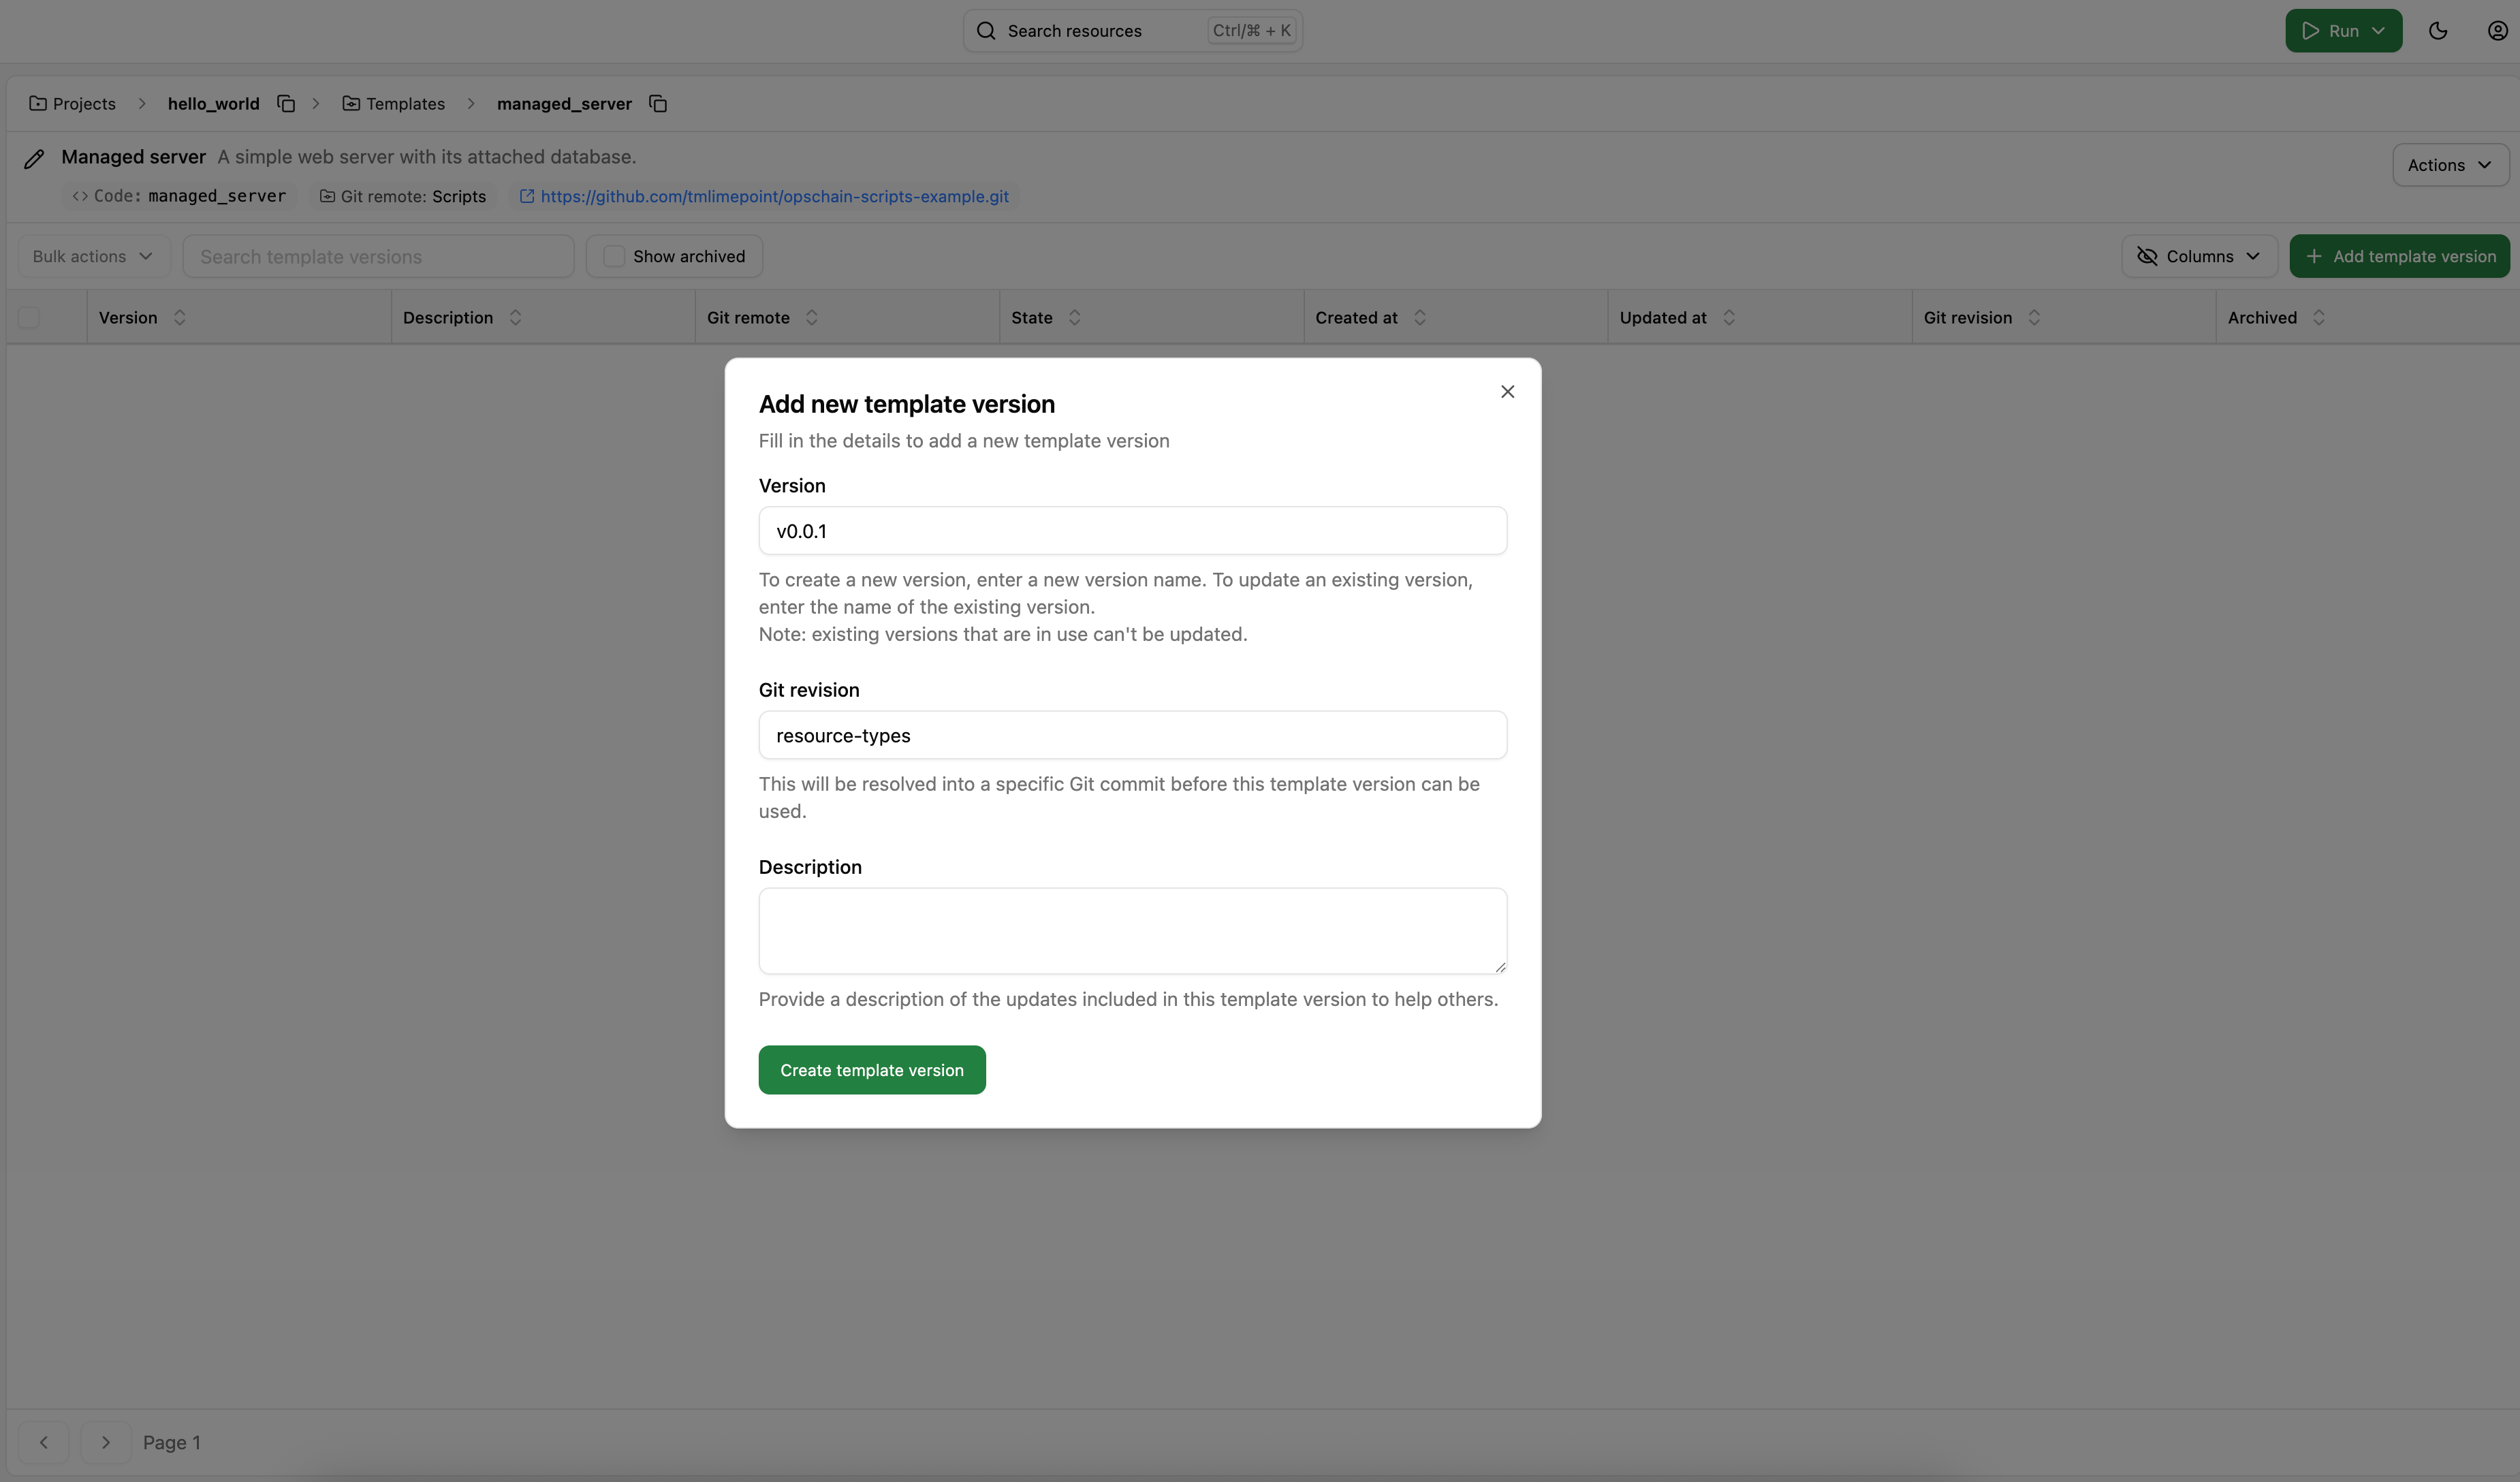Sort the Version column using its sort icon

click(x=180, y=317)
